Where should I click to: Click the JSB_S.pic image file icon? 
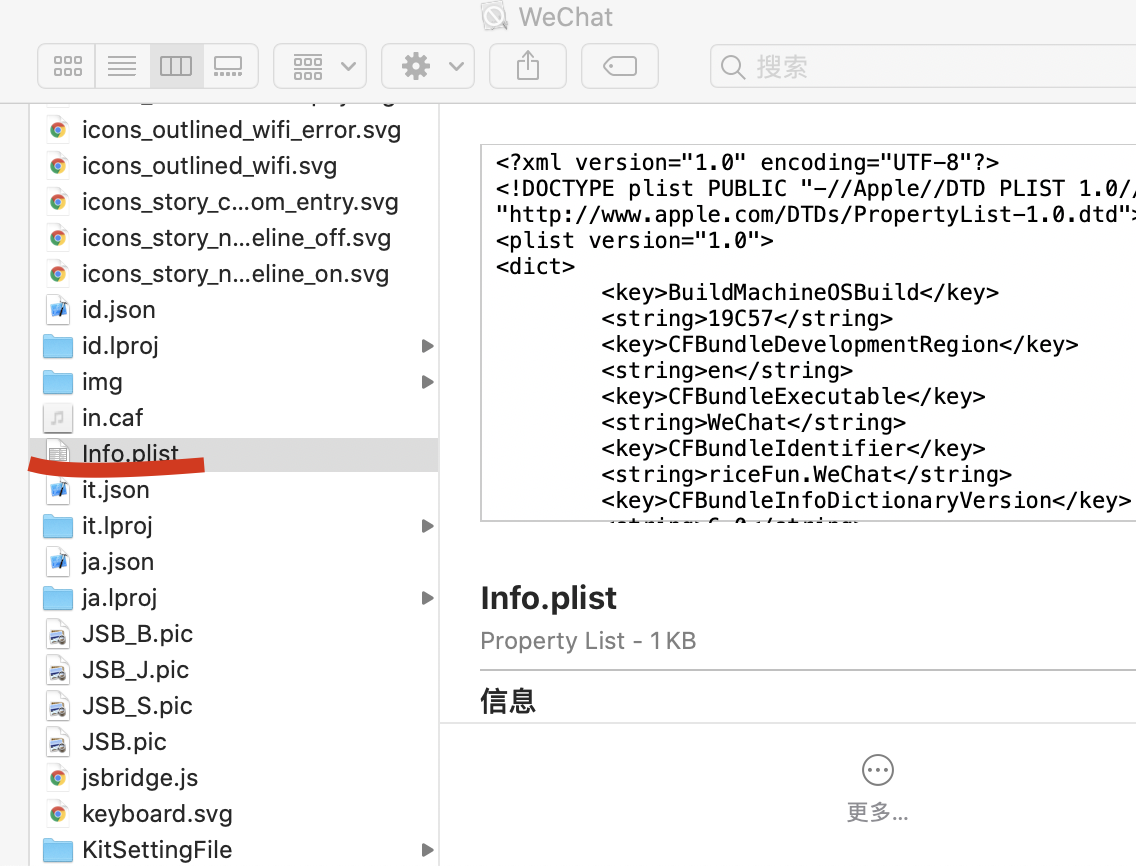[58, 706]
